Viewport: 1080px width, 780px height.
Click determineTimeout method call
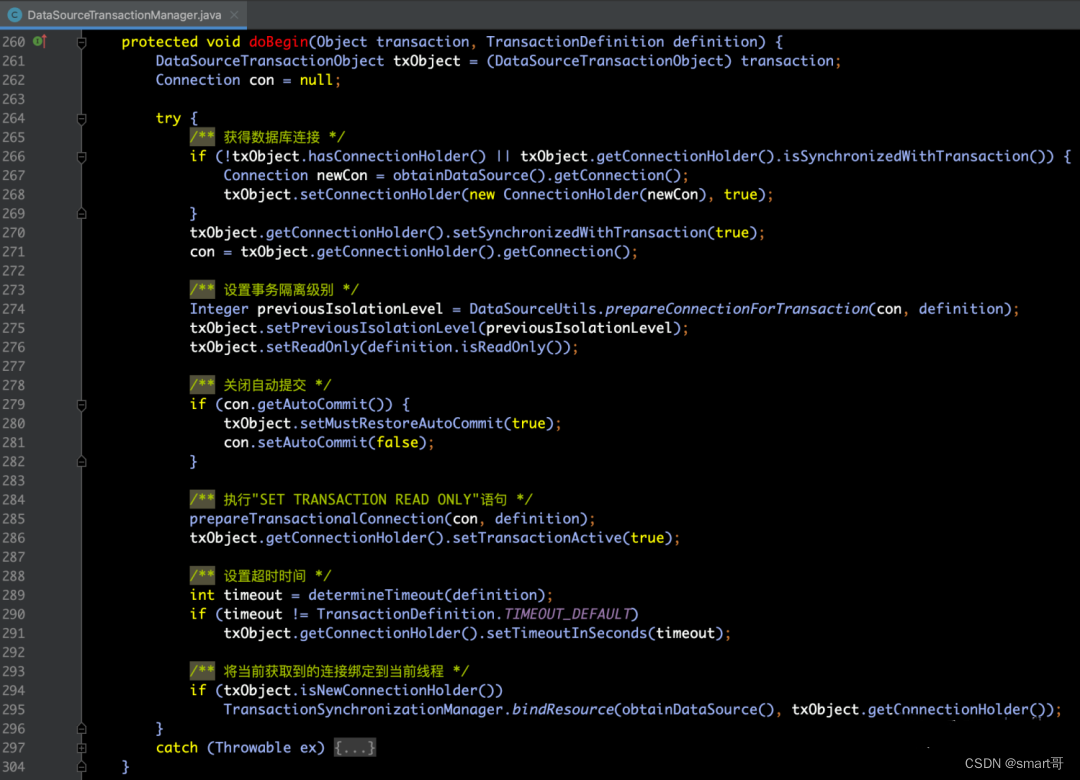tap(376, 595)
